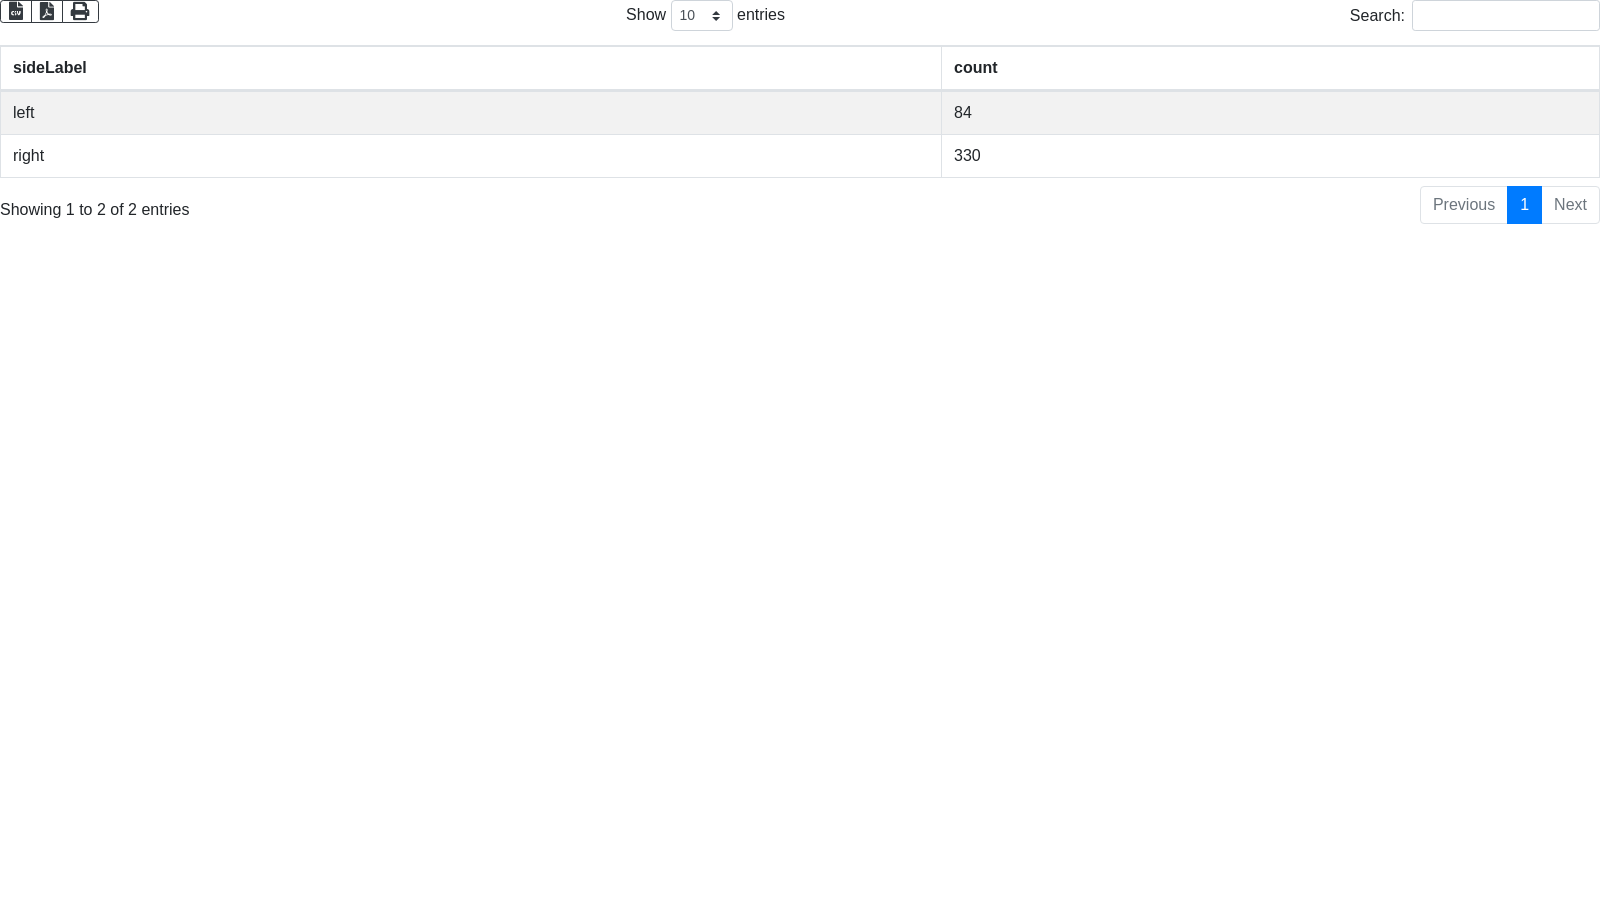This screenshot has width=1600, height=900.
Task: Focus the Search input box
Action: pos(1505,16)
